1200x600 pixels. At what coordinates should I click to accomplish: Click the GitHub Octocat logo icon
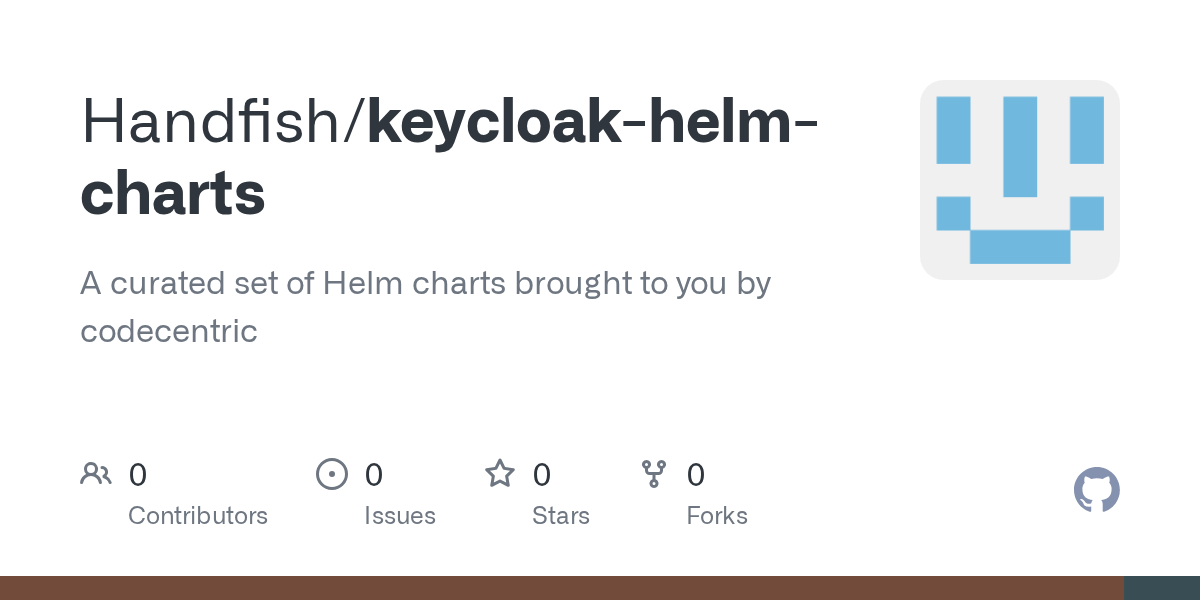click(1096, 490)
